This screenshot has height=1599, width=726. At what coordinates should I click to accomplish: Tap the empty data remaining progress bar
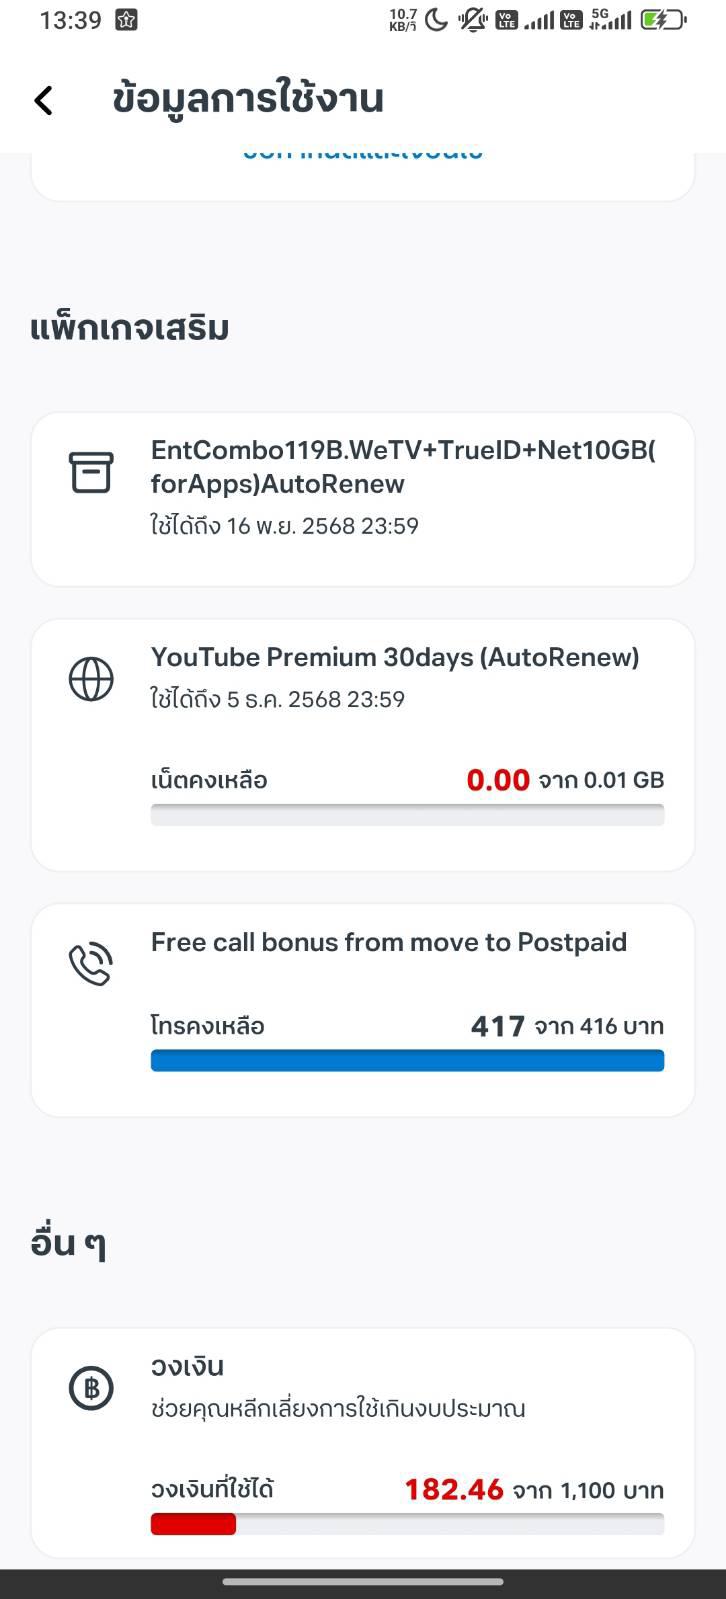407,815
